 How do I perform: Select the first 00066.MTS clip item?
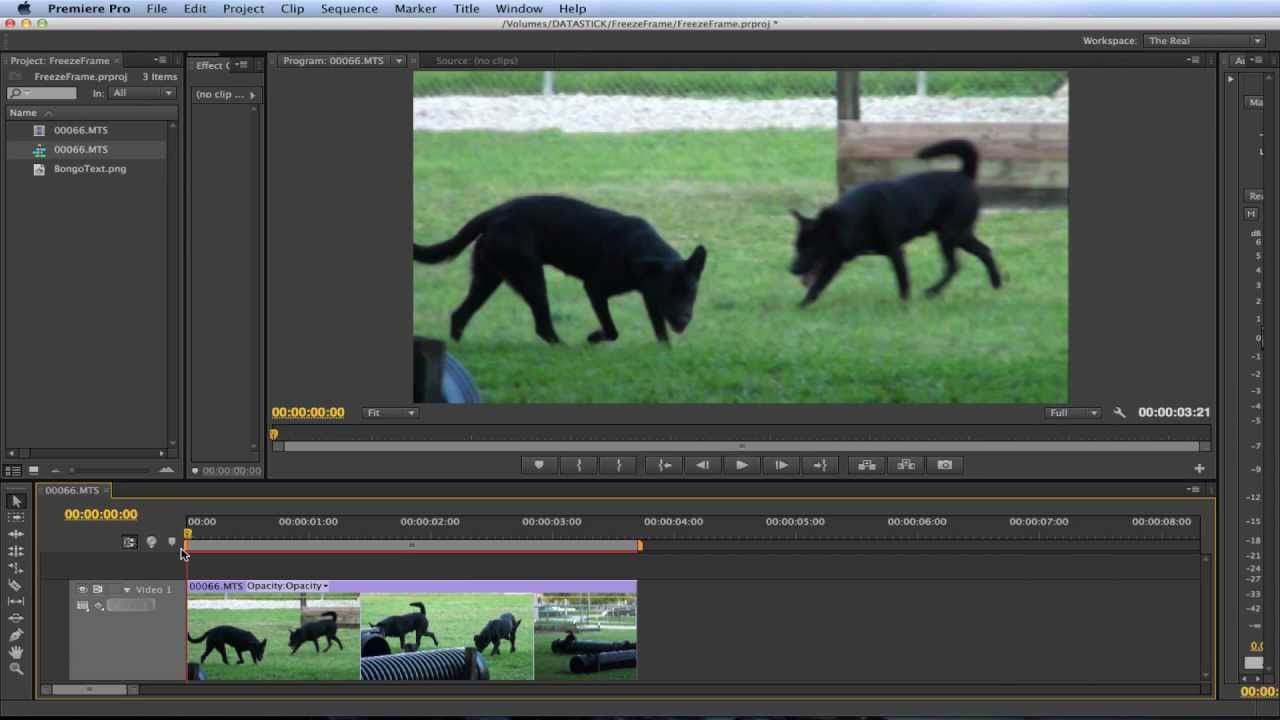coord(80,131)
